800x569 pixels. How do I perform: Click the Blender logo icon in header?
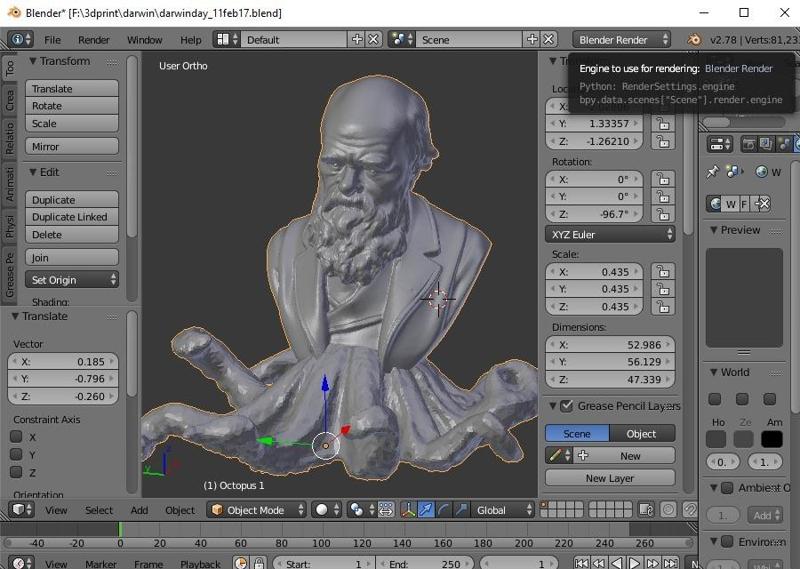(694, 40)
